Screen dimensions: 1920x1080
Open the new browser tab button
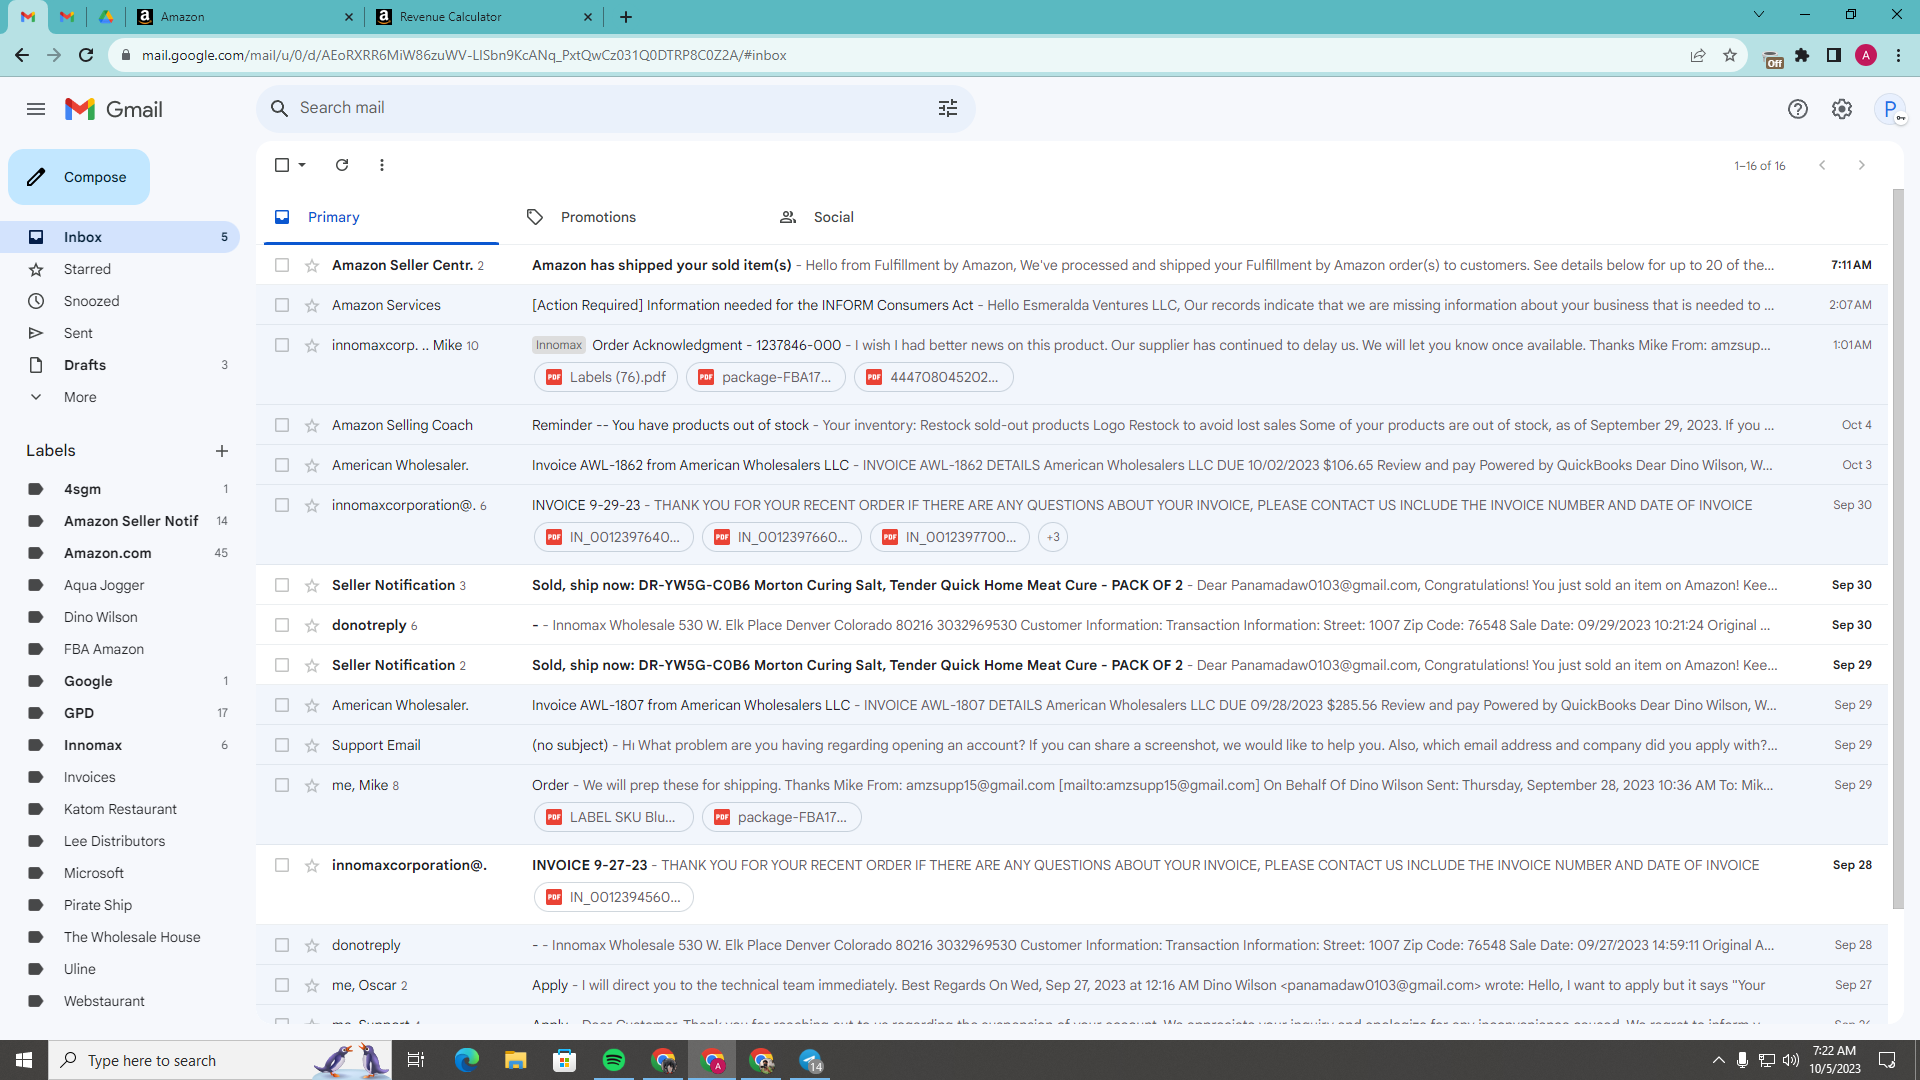(x=626, y=17)
